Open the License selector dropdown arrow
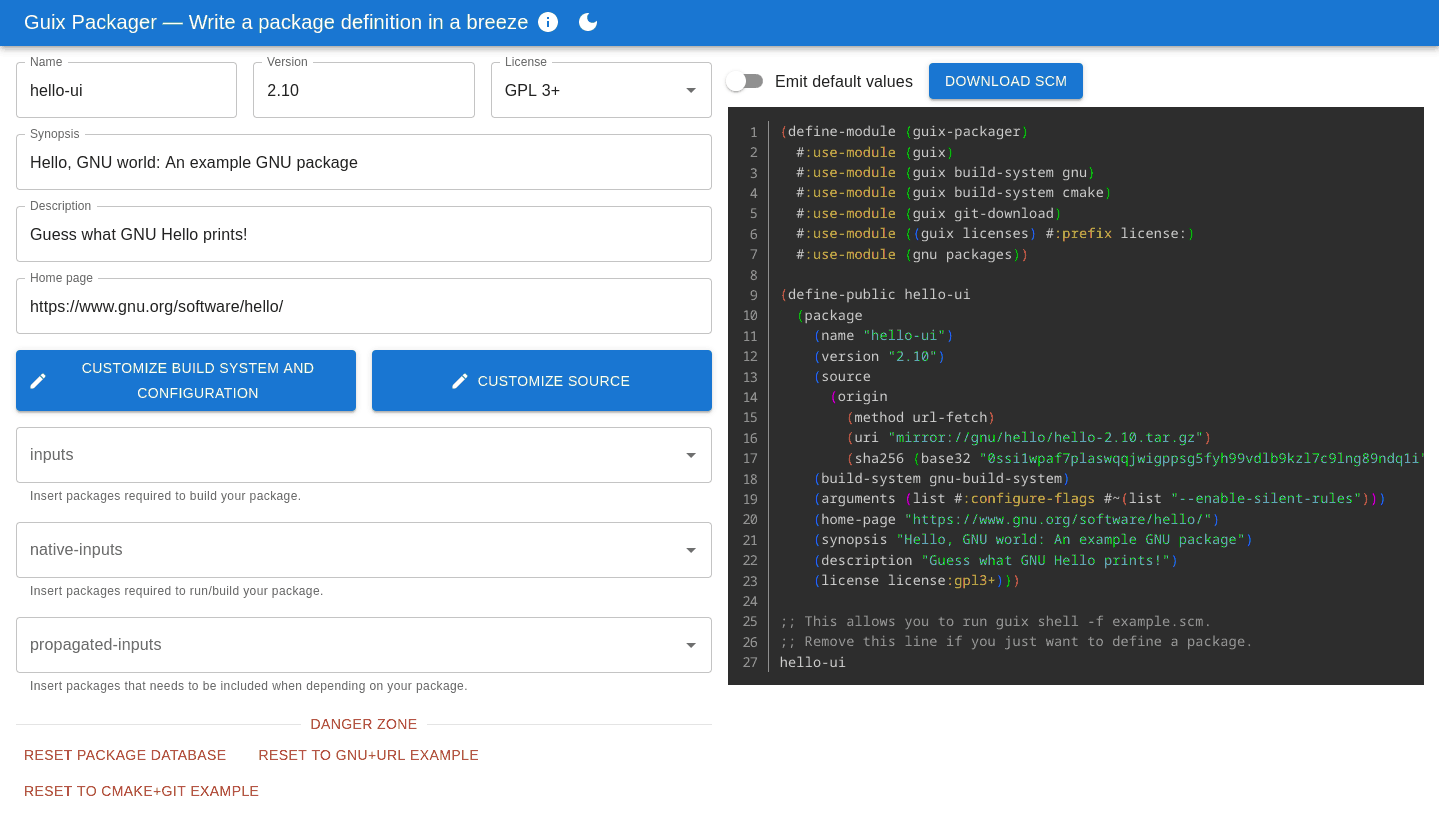The width and height of the screenshot is (1439, 822). click(690, 90)
